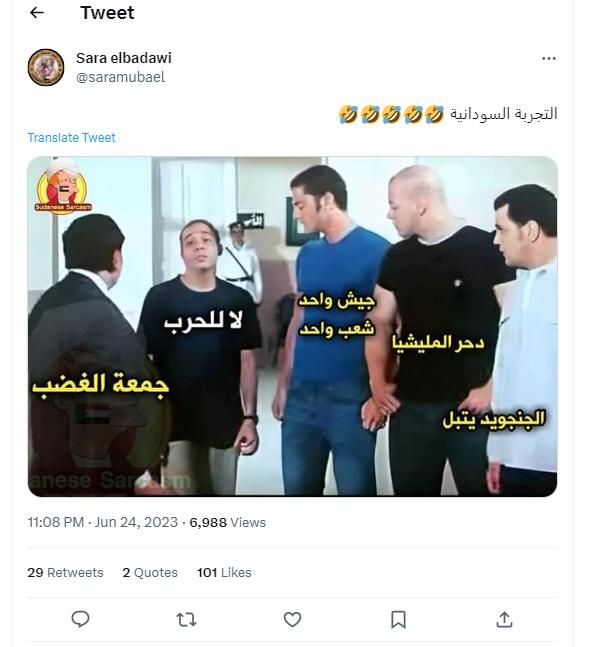This screenshot has width=597, height=647.
Task: View the 2 Quotes list
Action: (150, 572)
